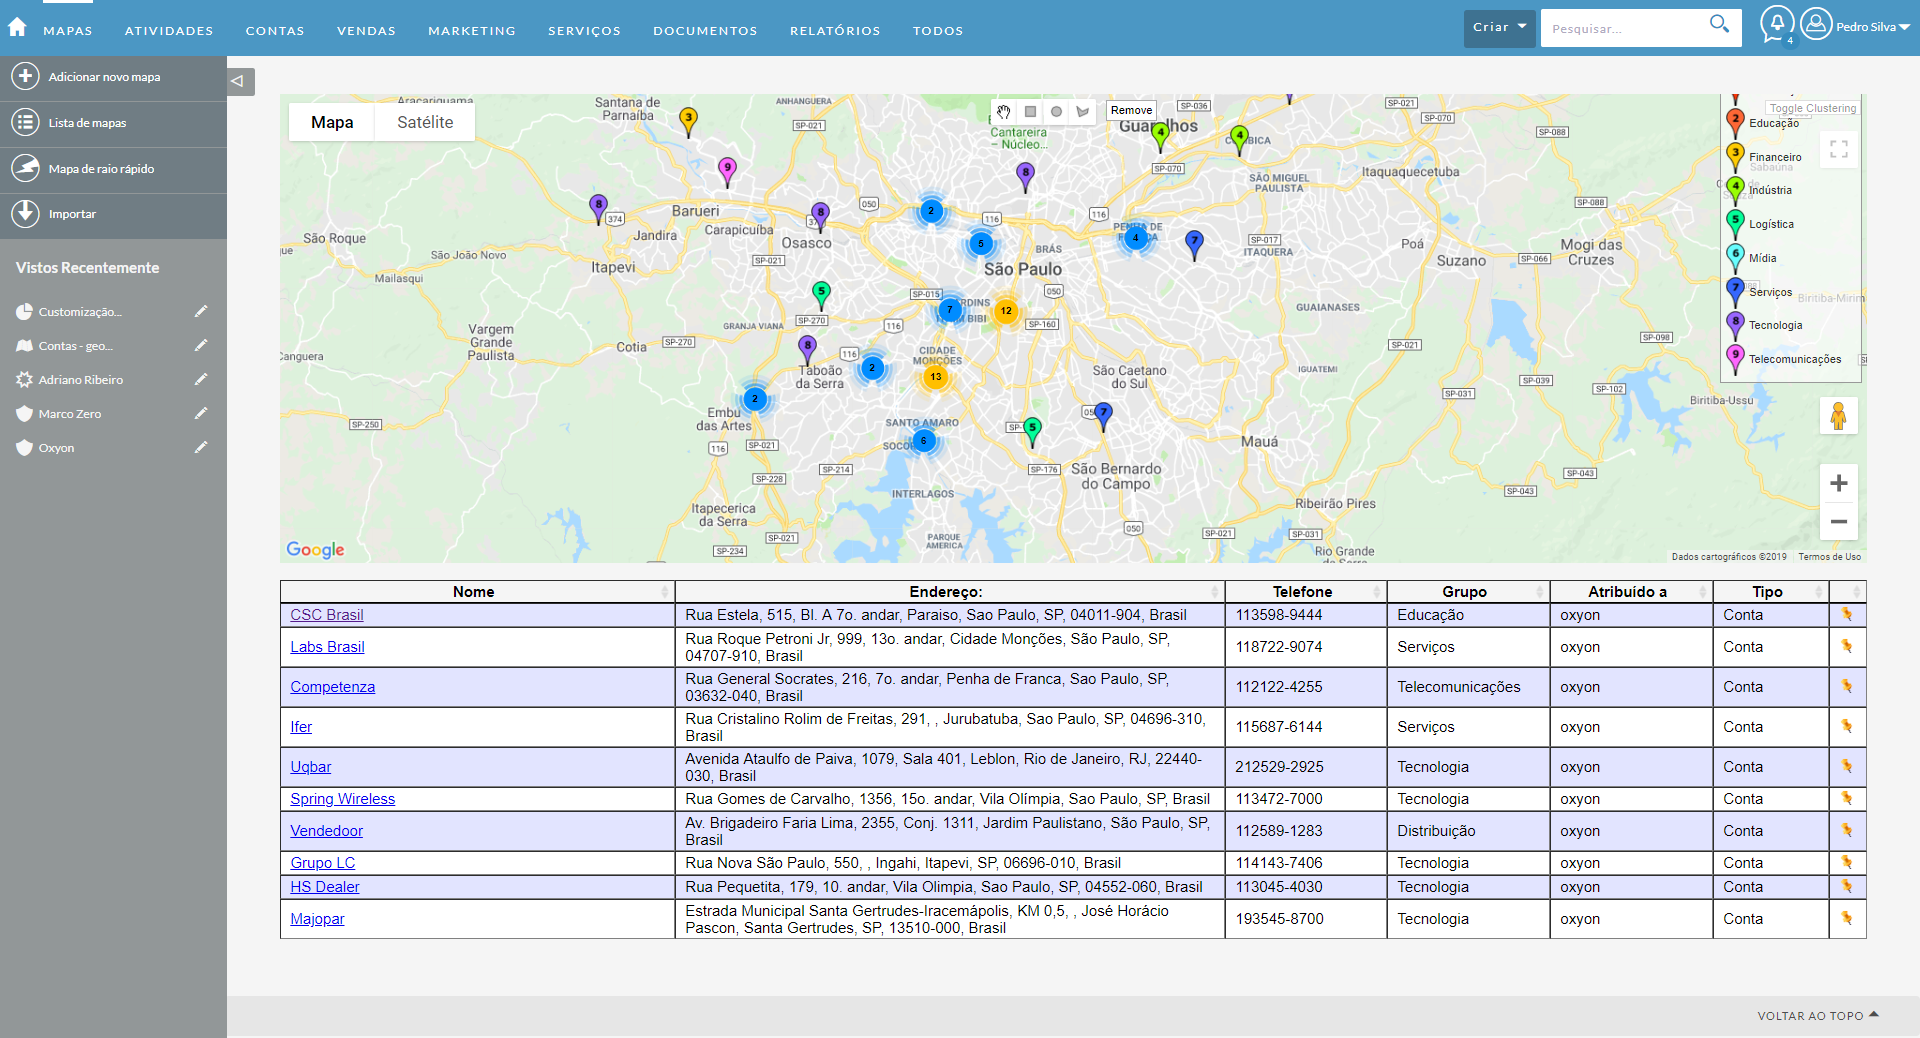The width and height of the screenshot is (1920, 1038).
Task: Click the Mapa de raio rápido icon
Action: (25, 168)
